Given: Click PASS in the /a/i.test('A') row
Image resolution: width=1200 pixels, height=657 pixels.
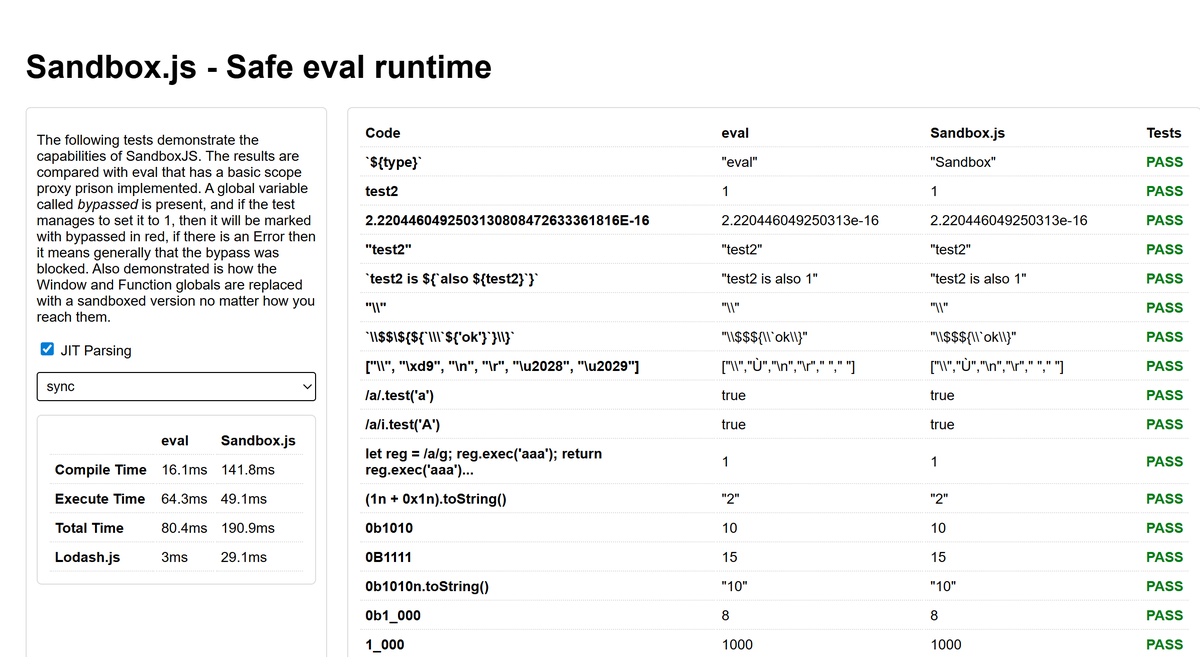Looking at the screenshot, I should pos(1164,424).
